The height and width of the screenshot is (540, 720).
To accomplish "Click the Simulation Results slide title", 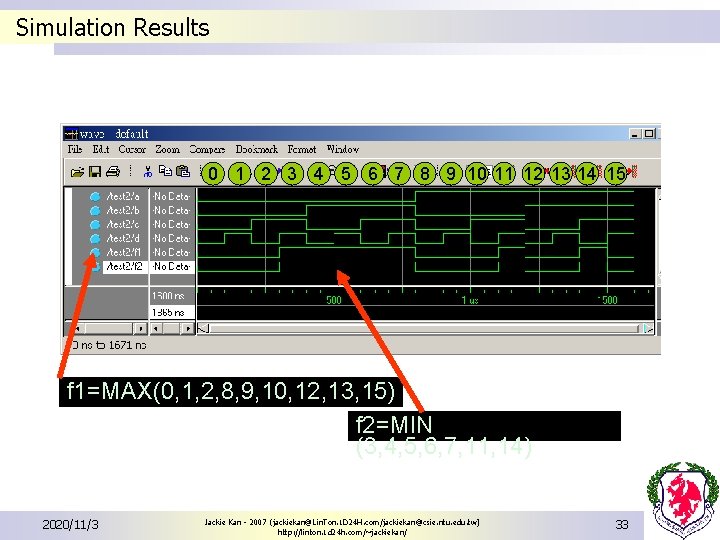I will (112, 28).
